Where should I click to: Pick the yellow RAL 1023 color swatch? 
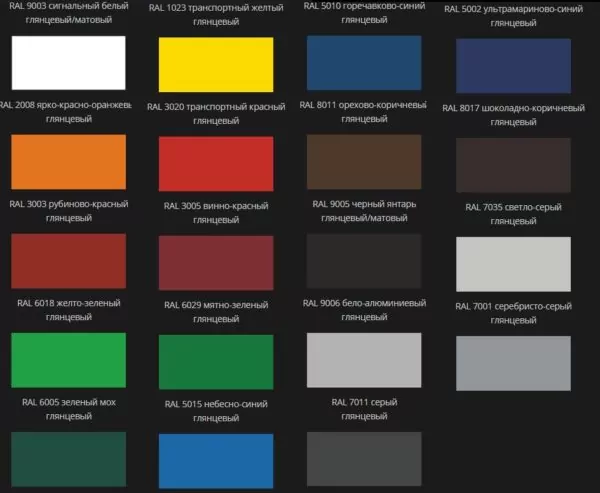point(216,65)
